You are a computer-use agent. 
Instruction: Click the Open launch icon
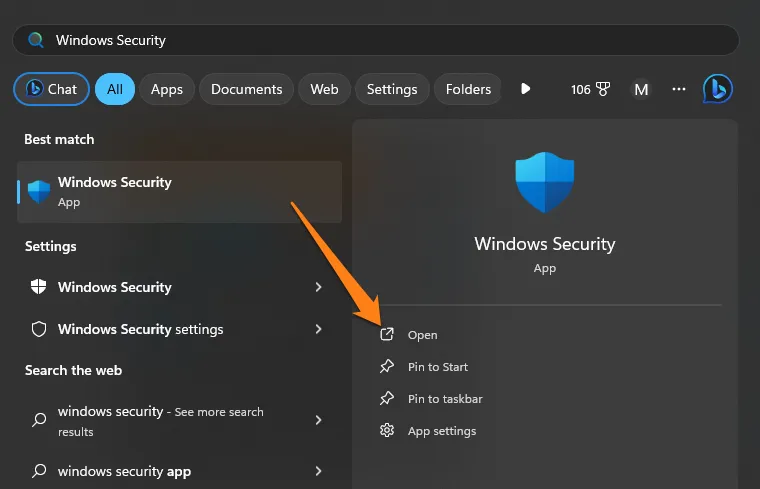(387, 334)
